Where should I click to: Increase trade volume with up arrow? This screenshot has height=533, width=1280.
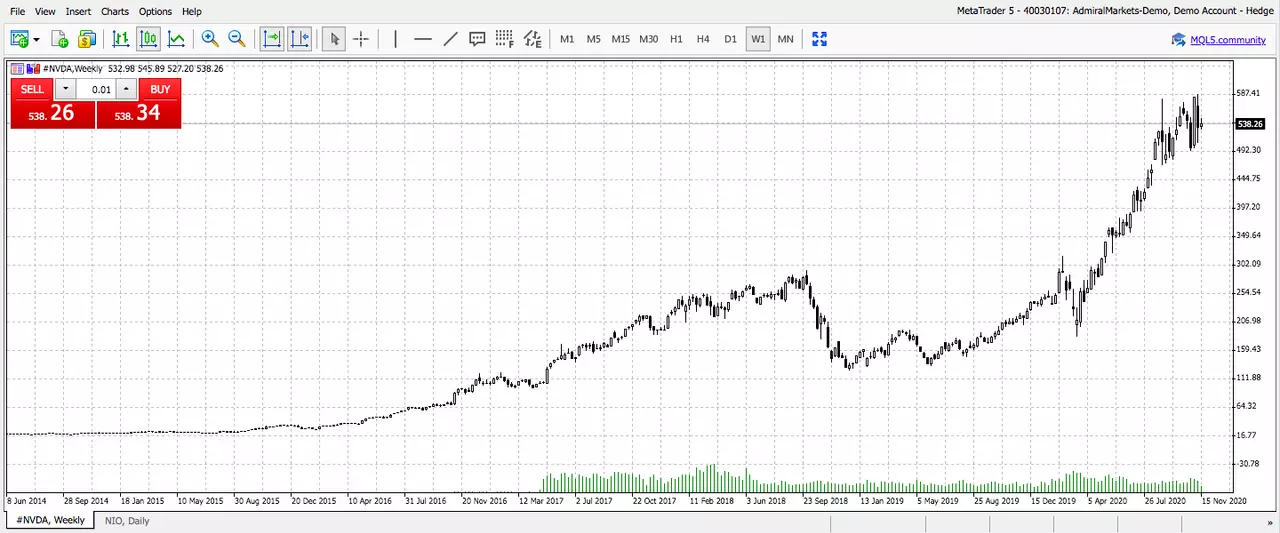[x=125, y=89]
